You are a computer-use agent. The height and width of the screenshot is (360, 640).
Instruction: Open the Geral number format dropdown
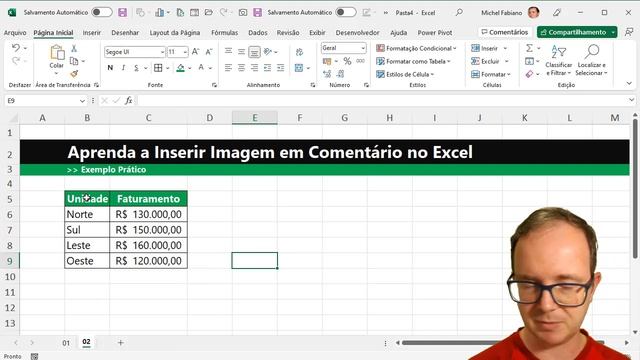363,48
